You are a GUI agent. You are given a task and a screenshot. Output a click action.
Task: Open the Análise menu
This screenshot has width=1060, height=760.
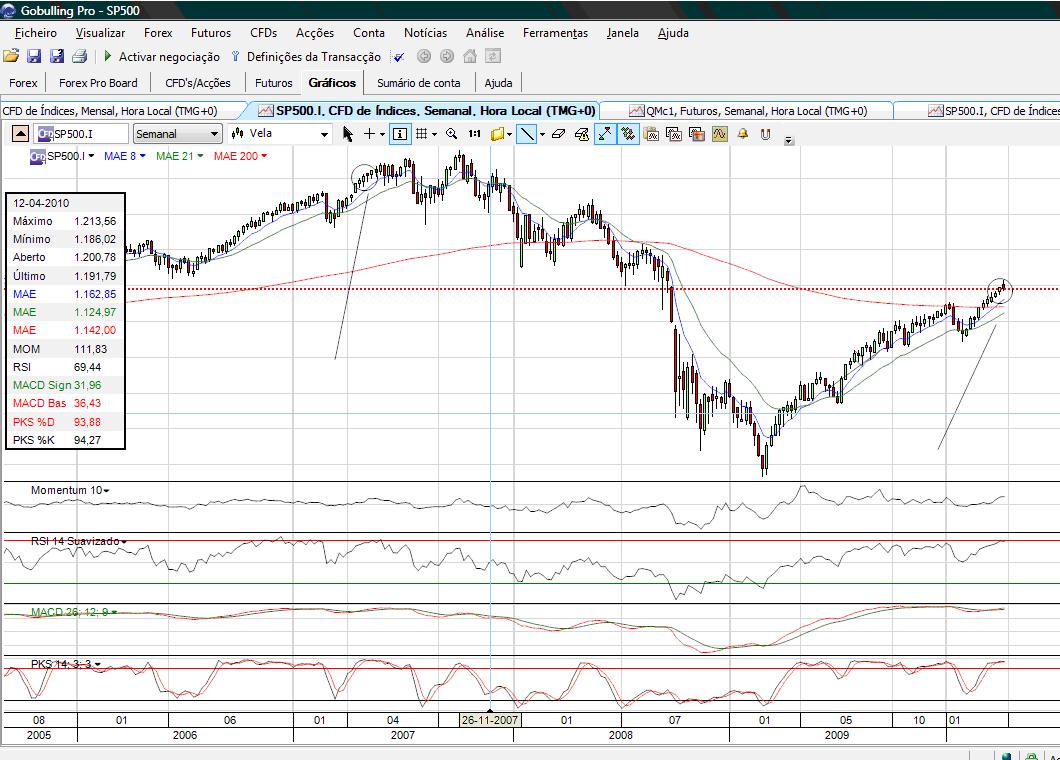(x=485, y=33)
